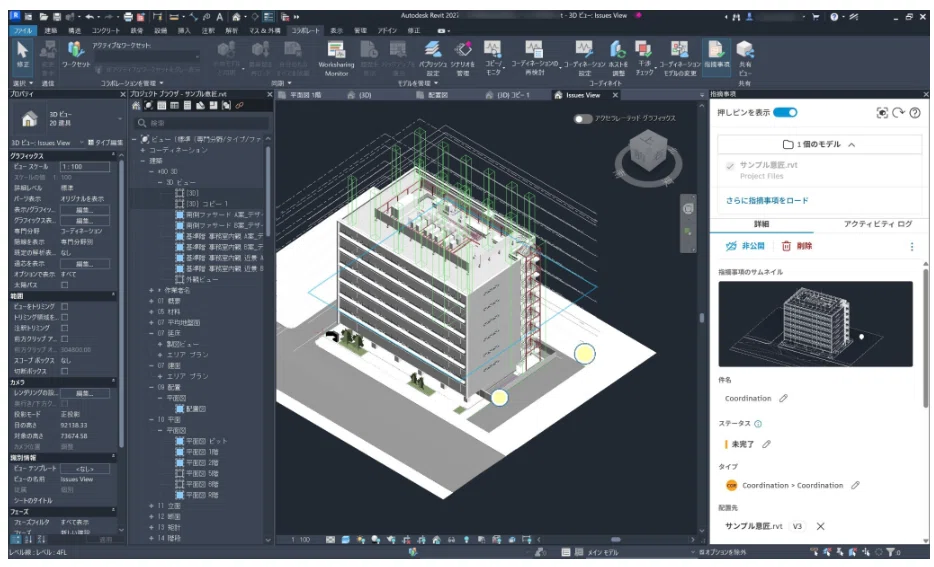Open the ファイル menu tab

click(23, 30)
